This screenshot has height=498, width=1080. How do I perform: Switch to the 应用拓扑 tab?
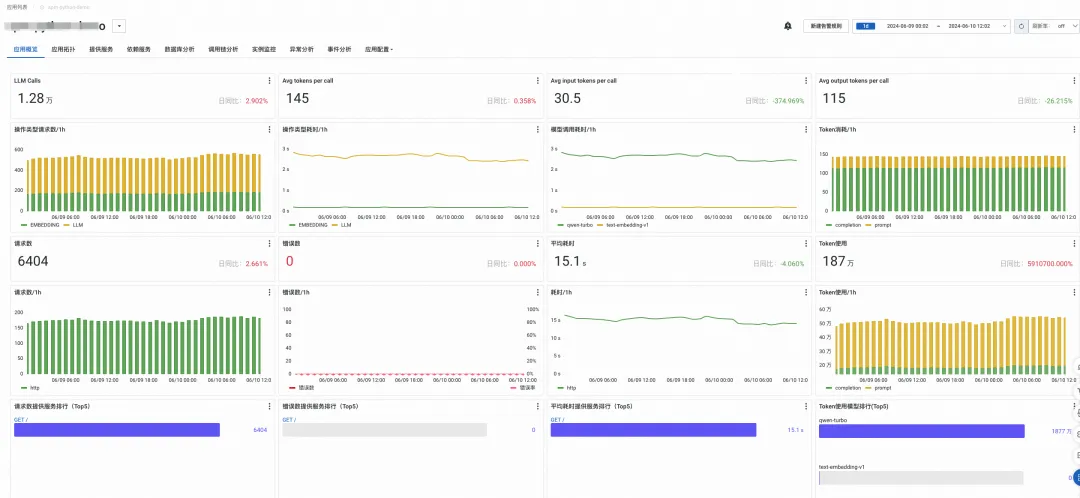pos(63,50)
